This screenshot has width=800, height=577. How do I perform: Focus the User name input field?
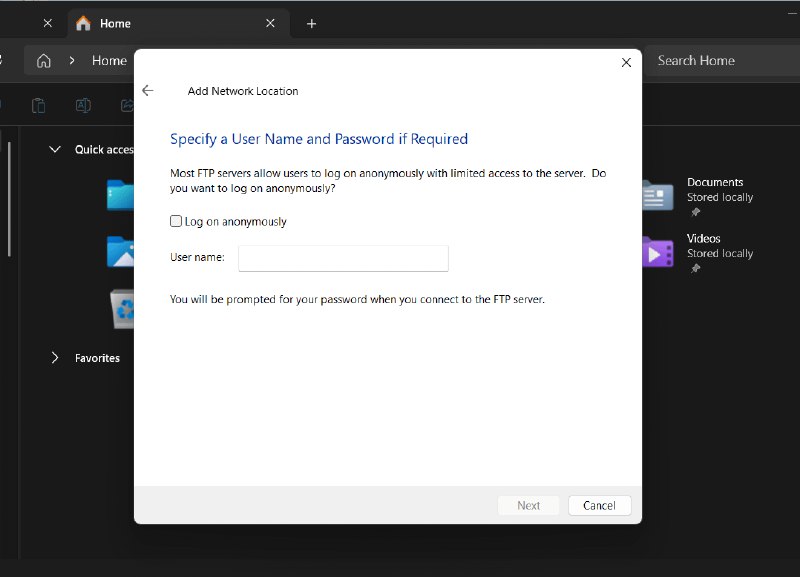pos(343,258)
